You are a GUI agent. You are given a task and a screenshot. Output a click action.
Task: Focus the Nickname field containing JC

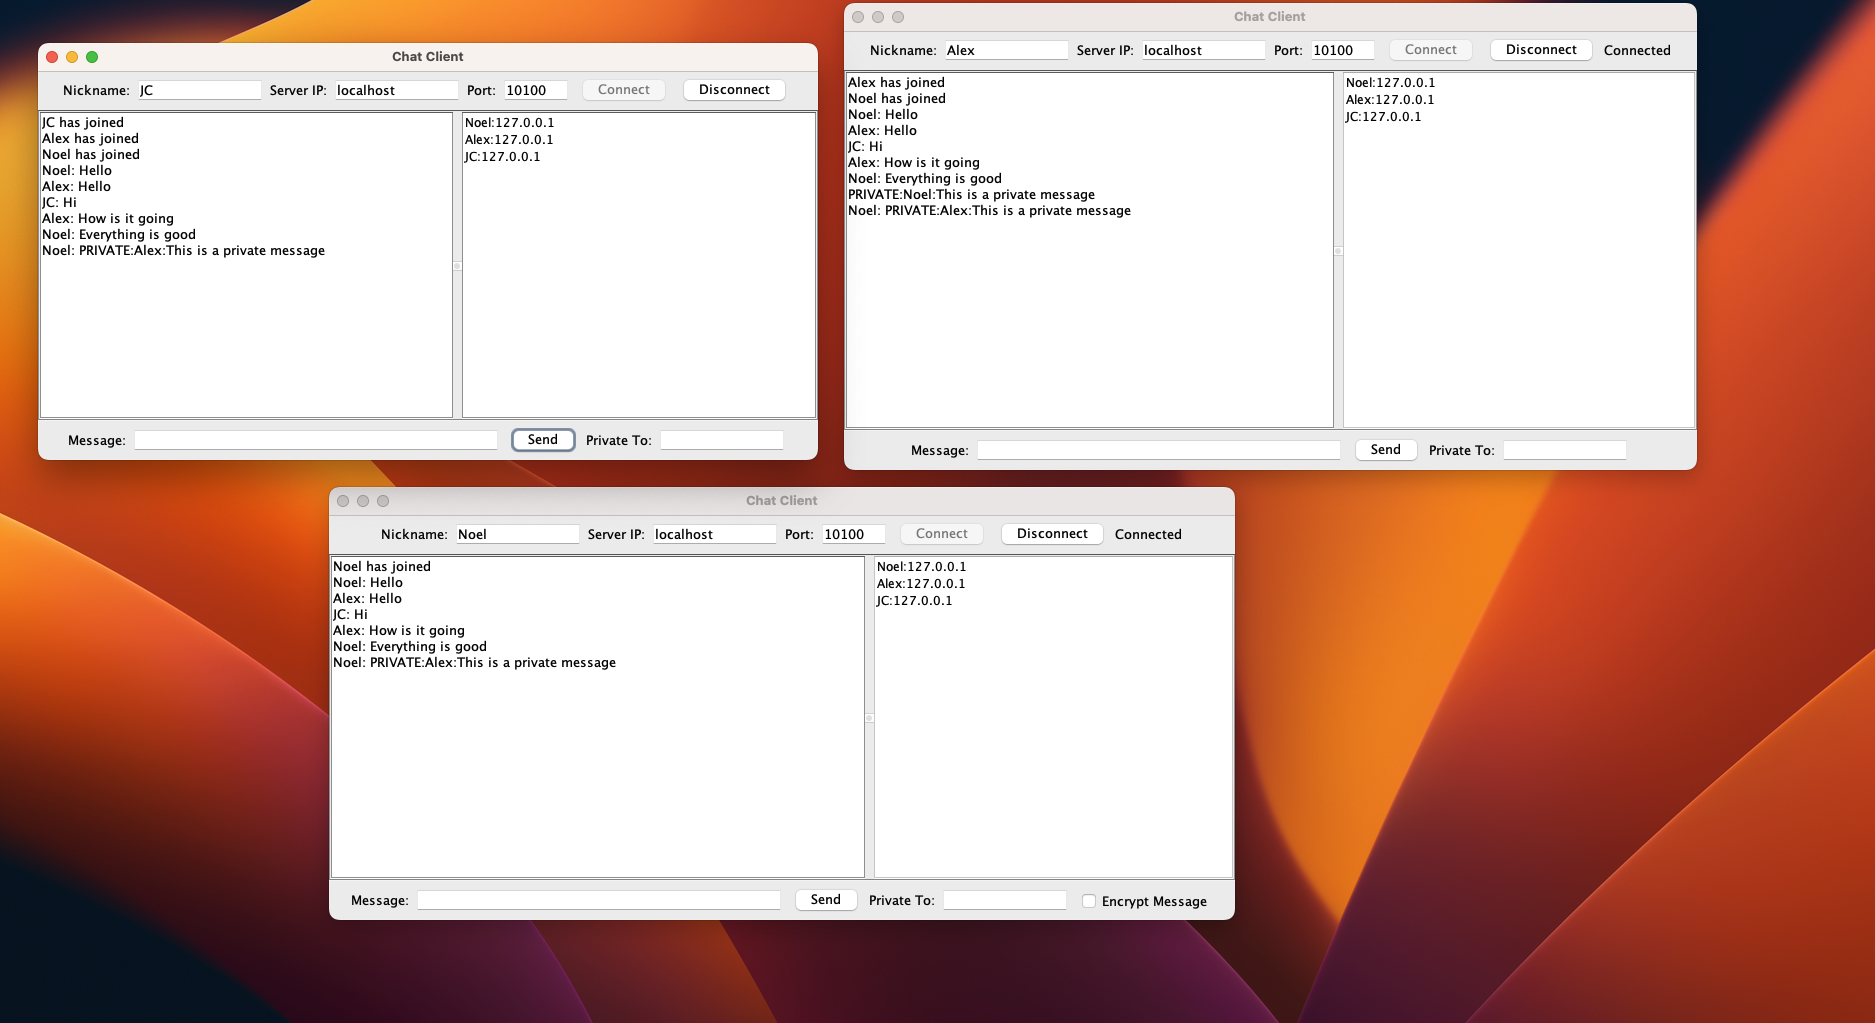point(199,90)
